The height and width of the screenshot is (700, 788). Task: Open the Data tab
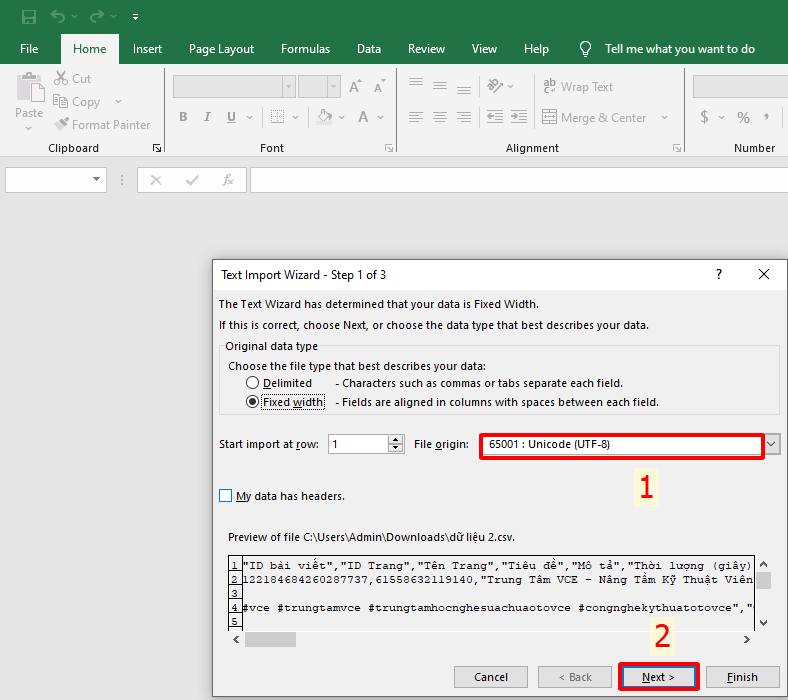369,49
